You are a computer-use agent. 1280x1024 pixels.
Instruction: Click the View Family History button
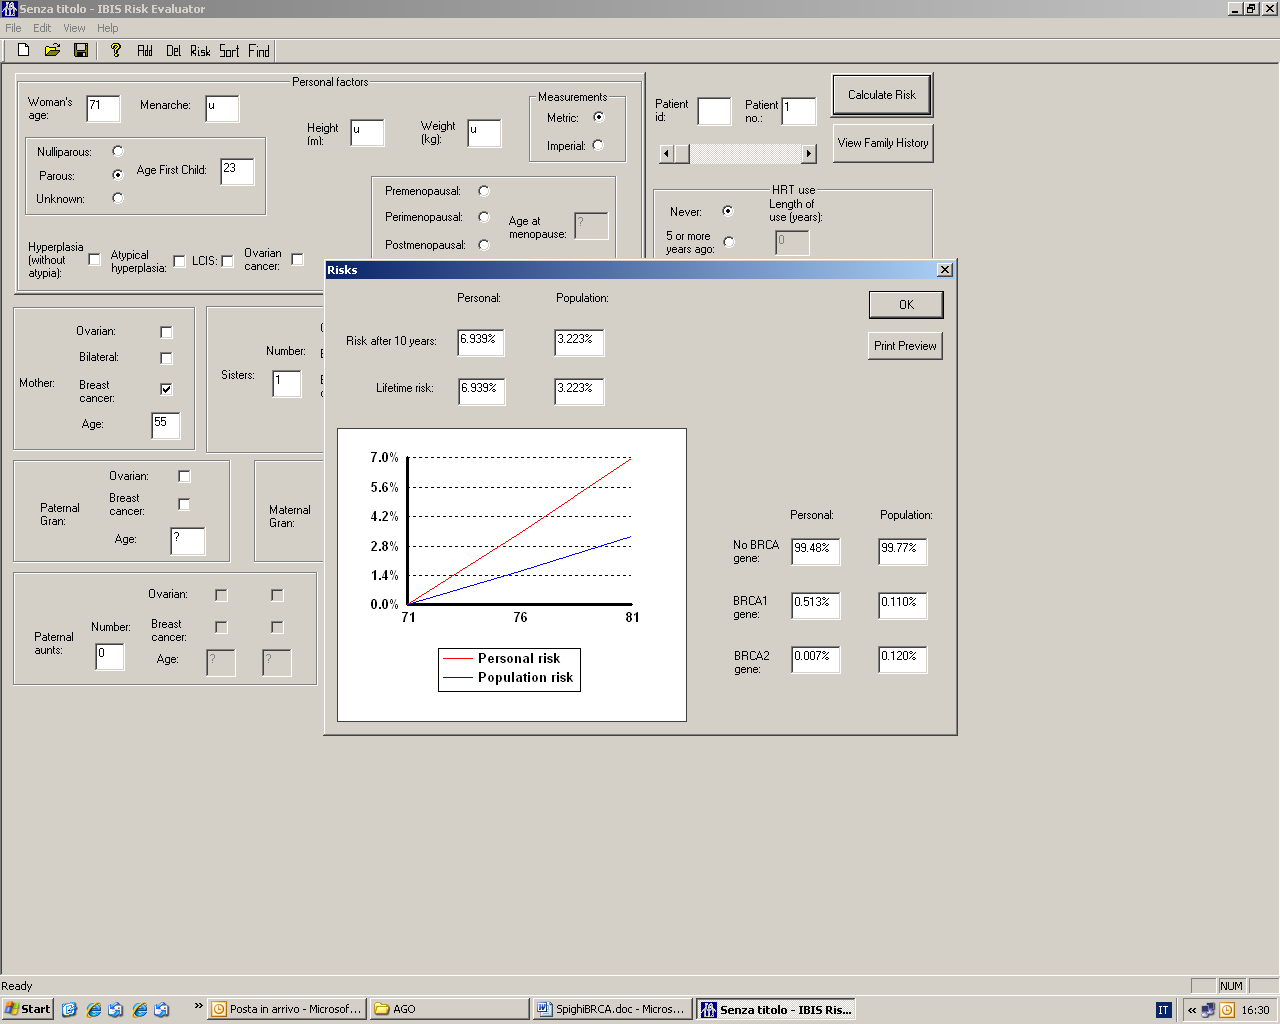pyautogui.click(x=883, y=143)
